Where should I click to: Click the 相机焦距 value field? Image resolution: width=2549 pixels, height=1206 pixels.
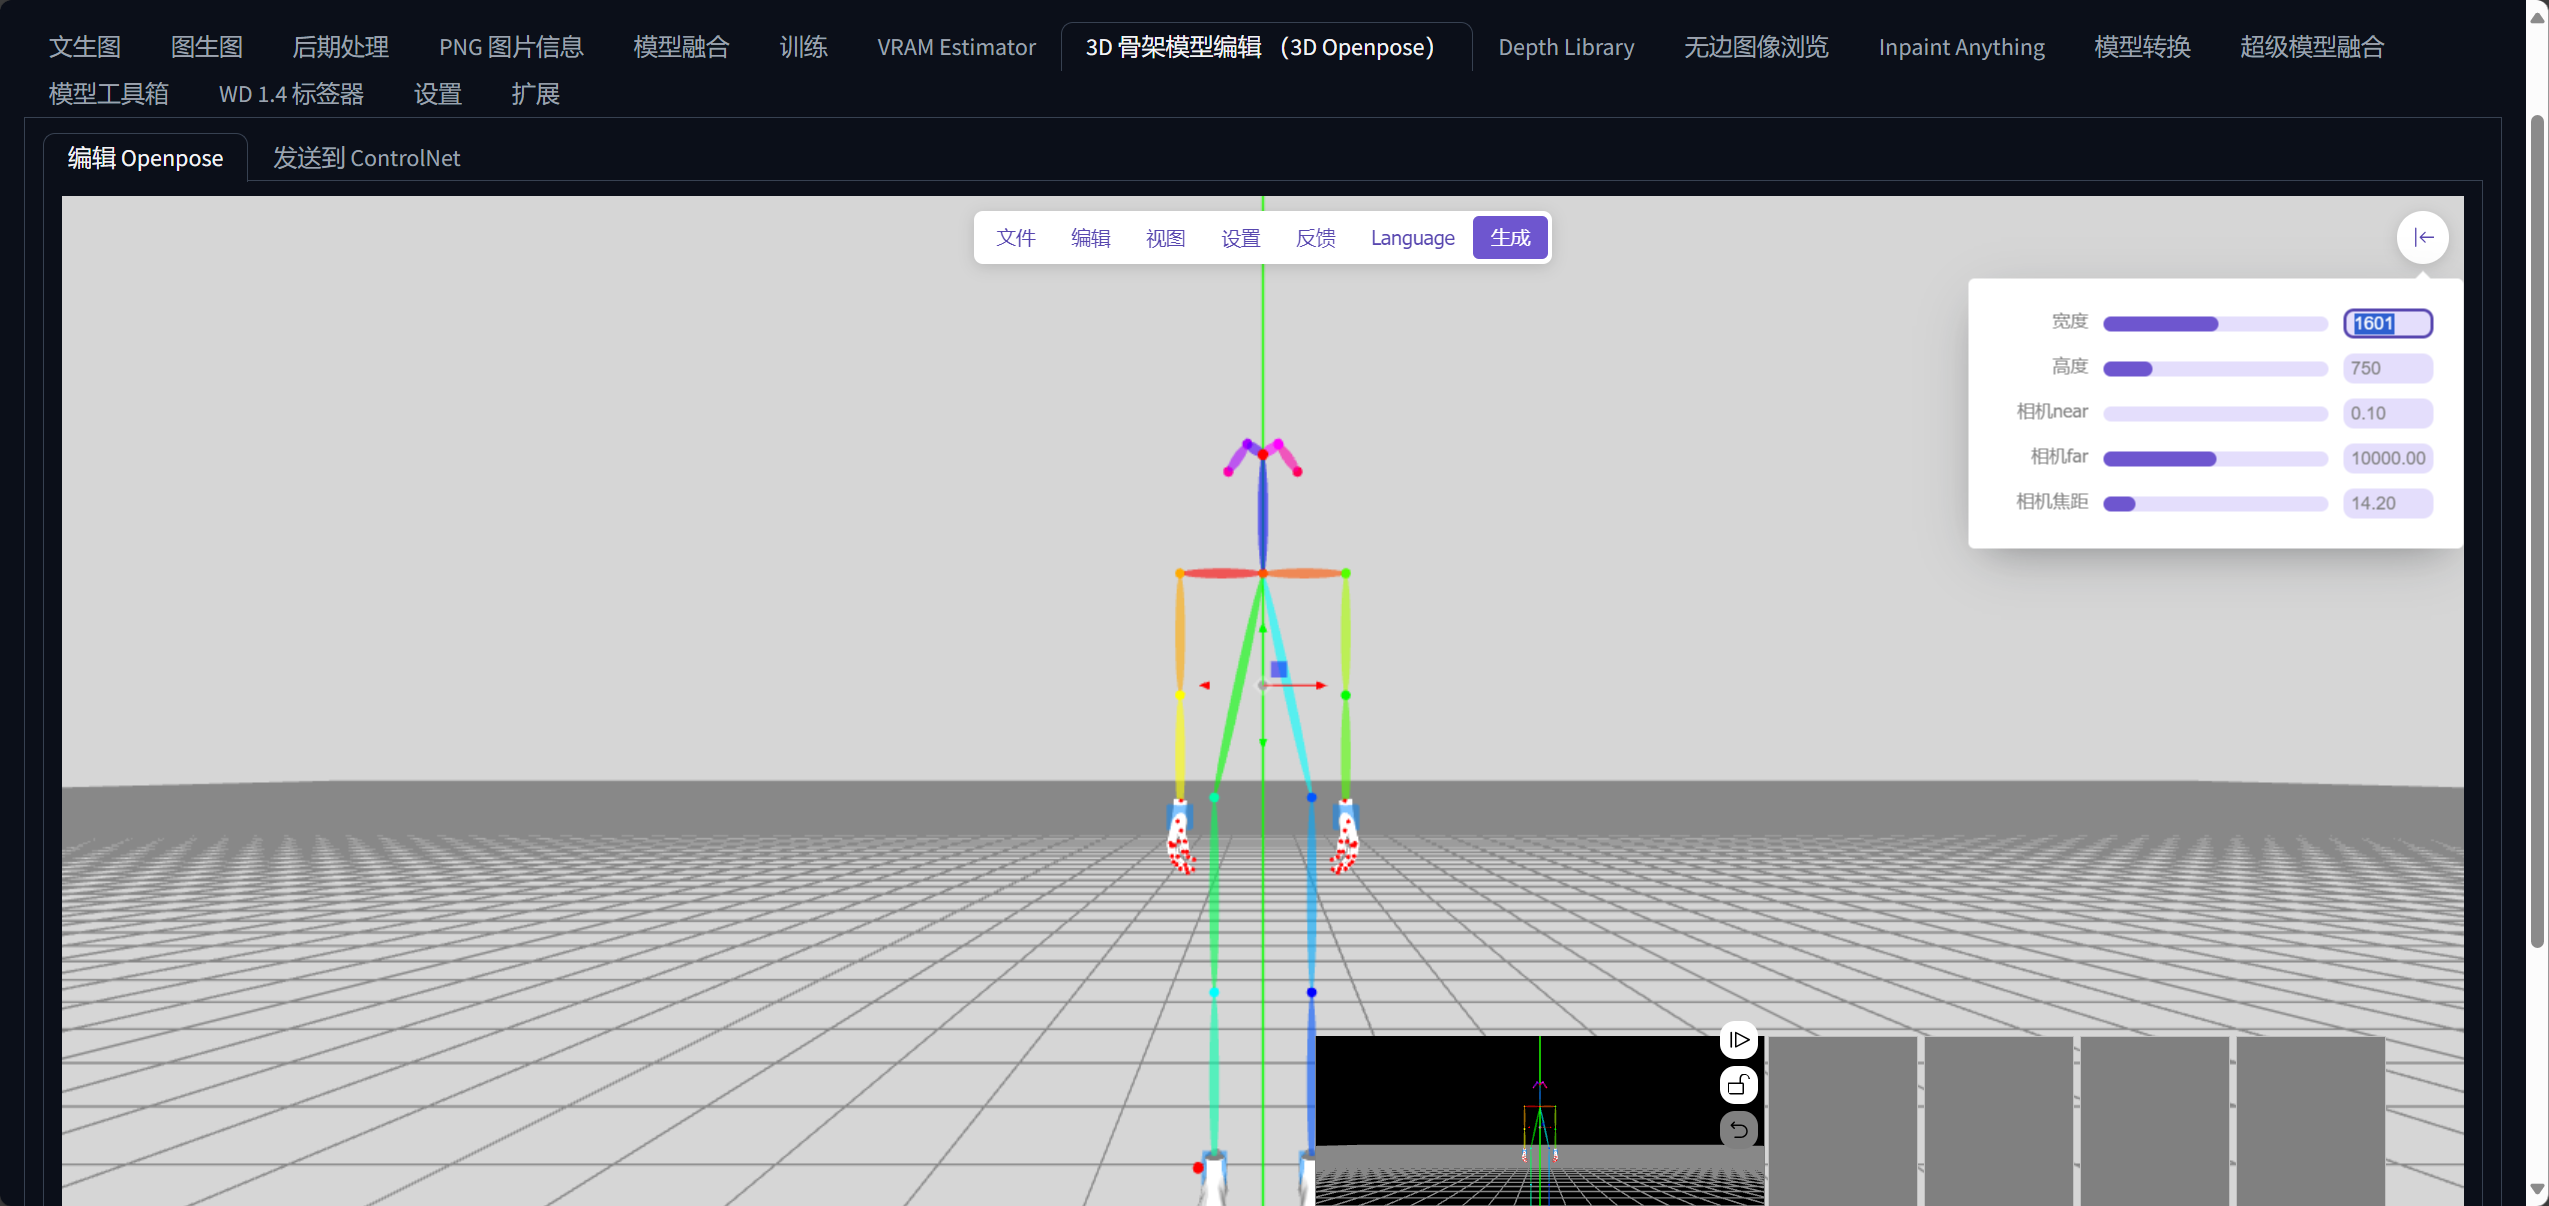click(2387, 503)
